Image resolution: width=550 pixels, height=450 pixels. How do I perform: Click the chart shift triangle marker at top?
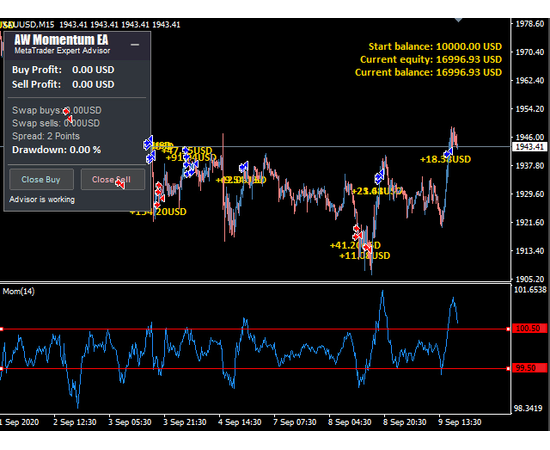[x=458, y=20]
